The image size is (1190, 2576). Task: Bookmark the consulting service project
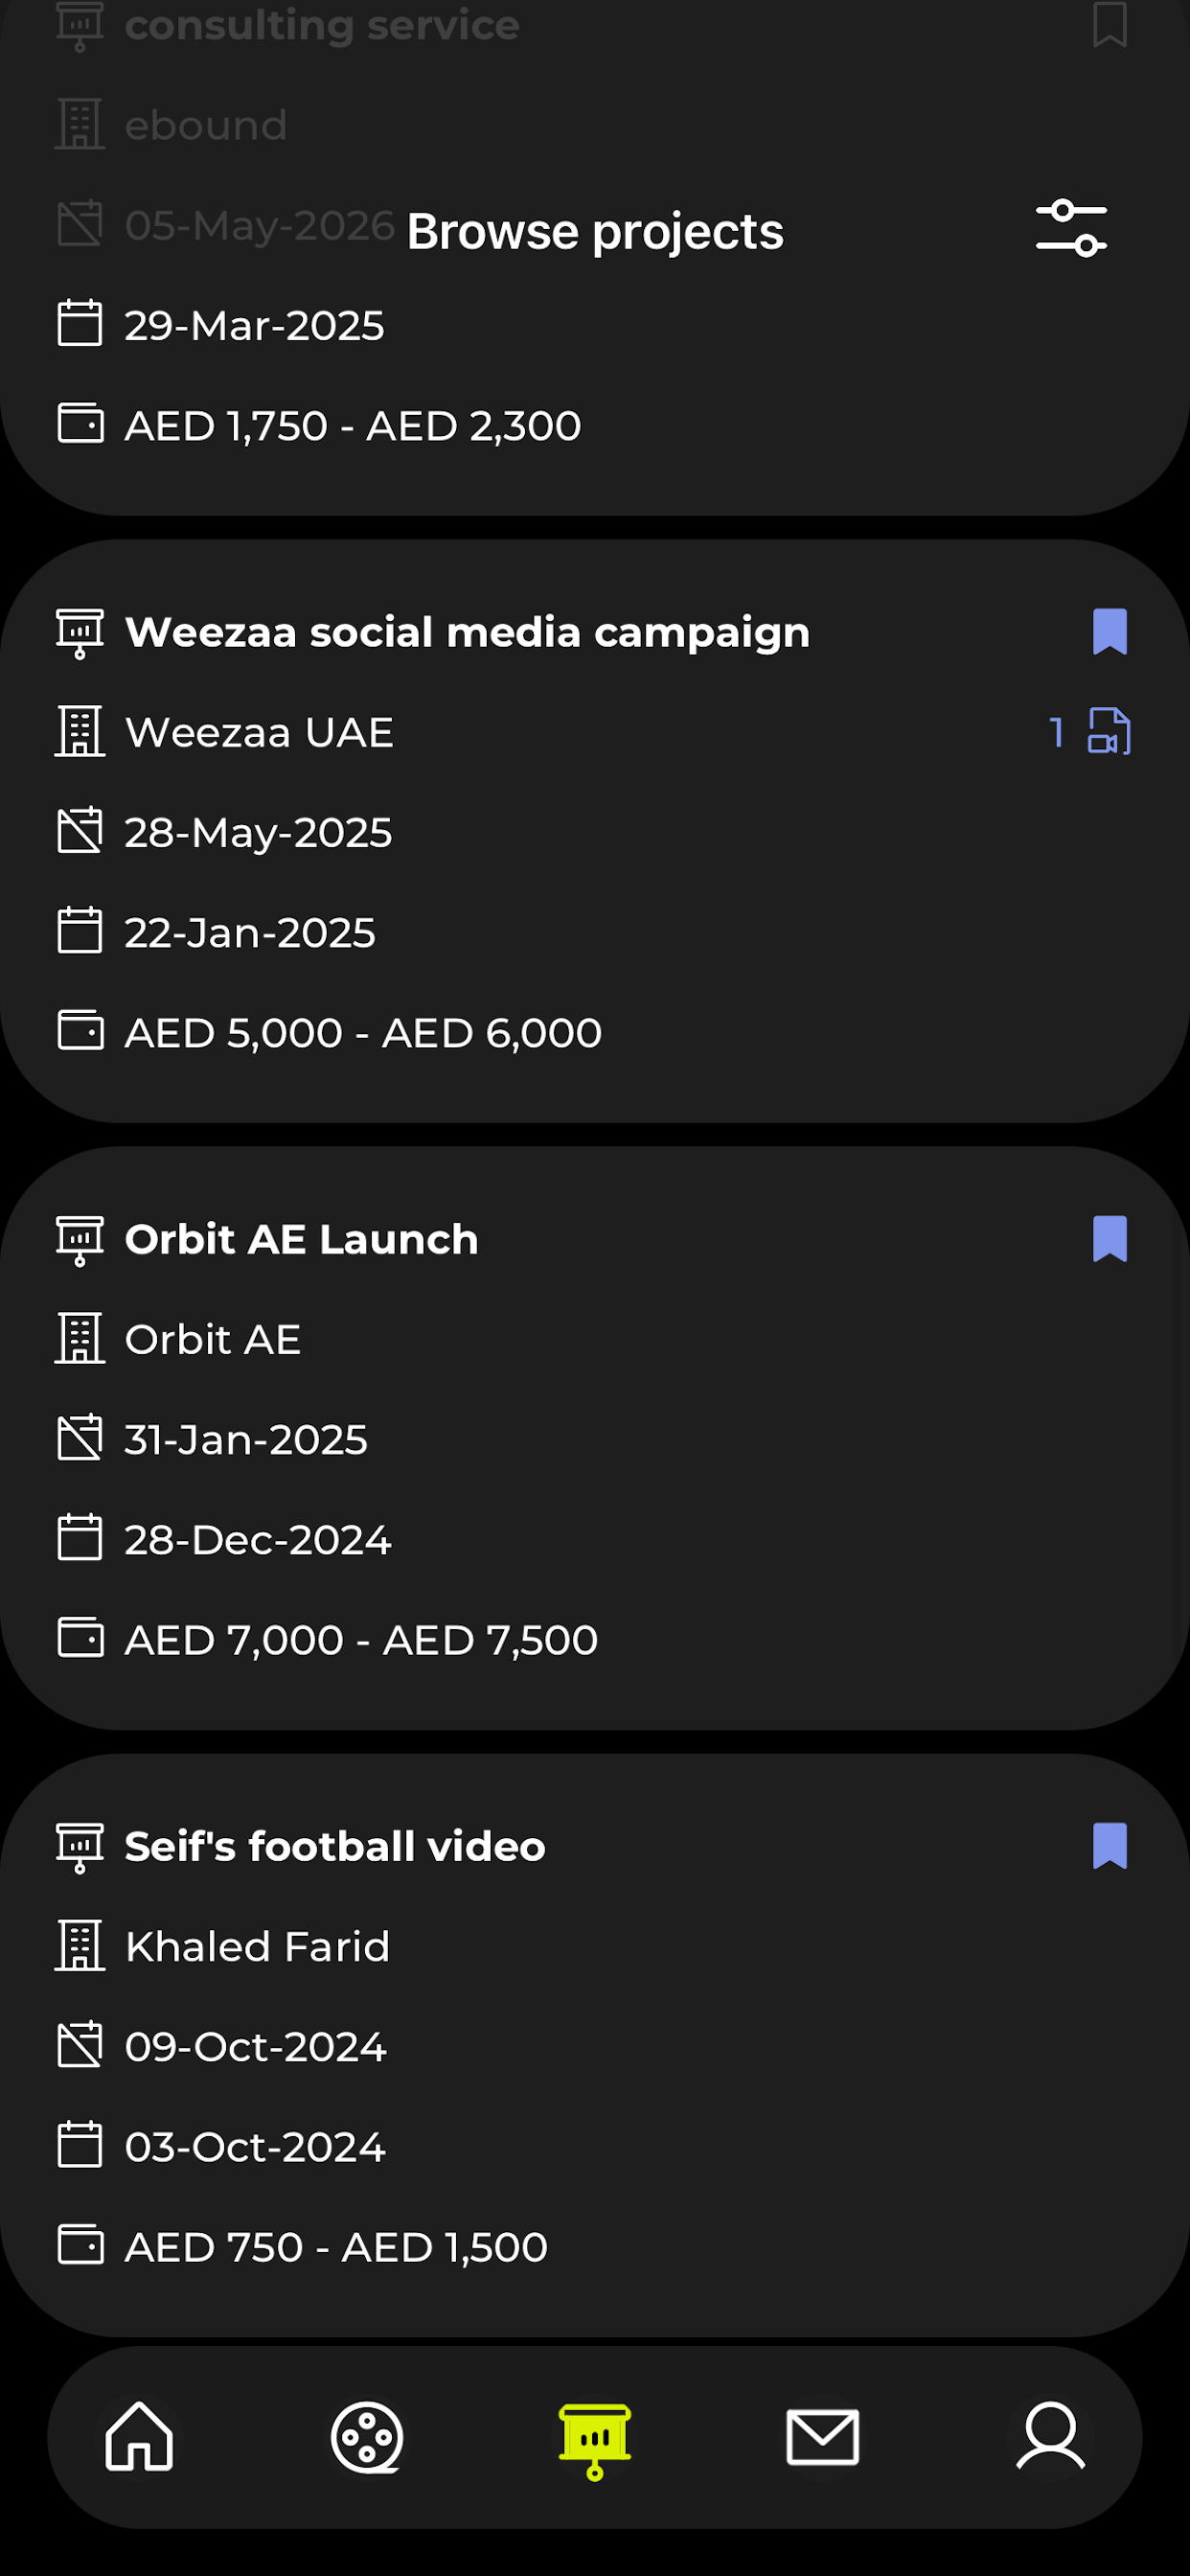click(x=1109, y=24)
